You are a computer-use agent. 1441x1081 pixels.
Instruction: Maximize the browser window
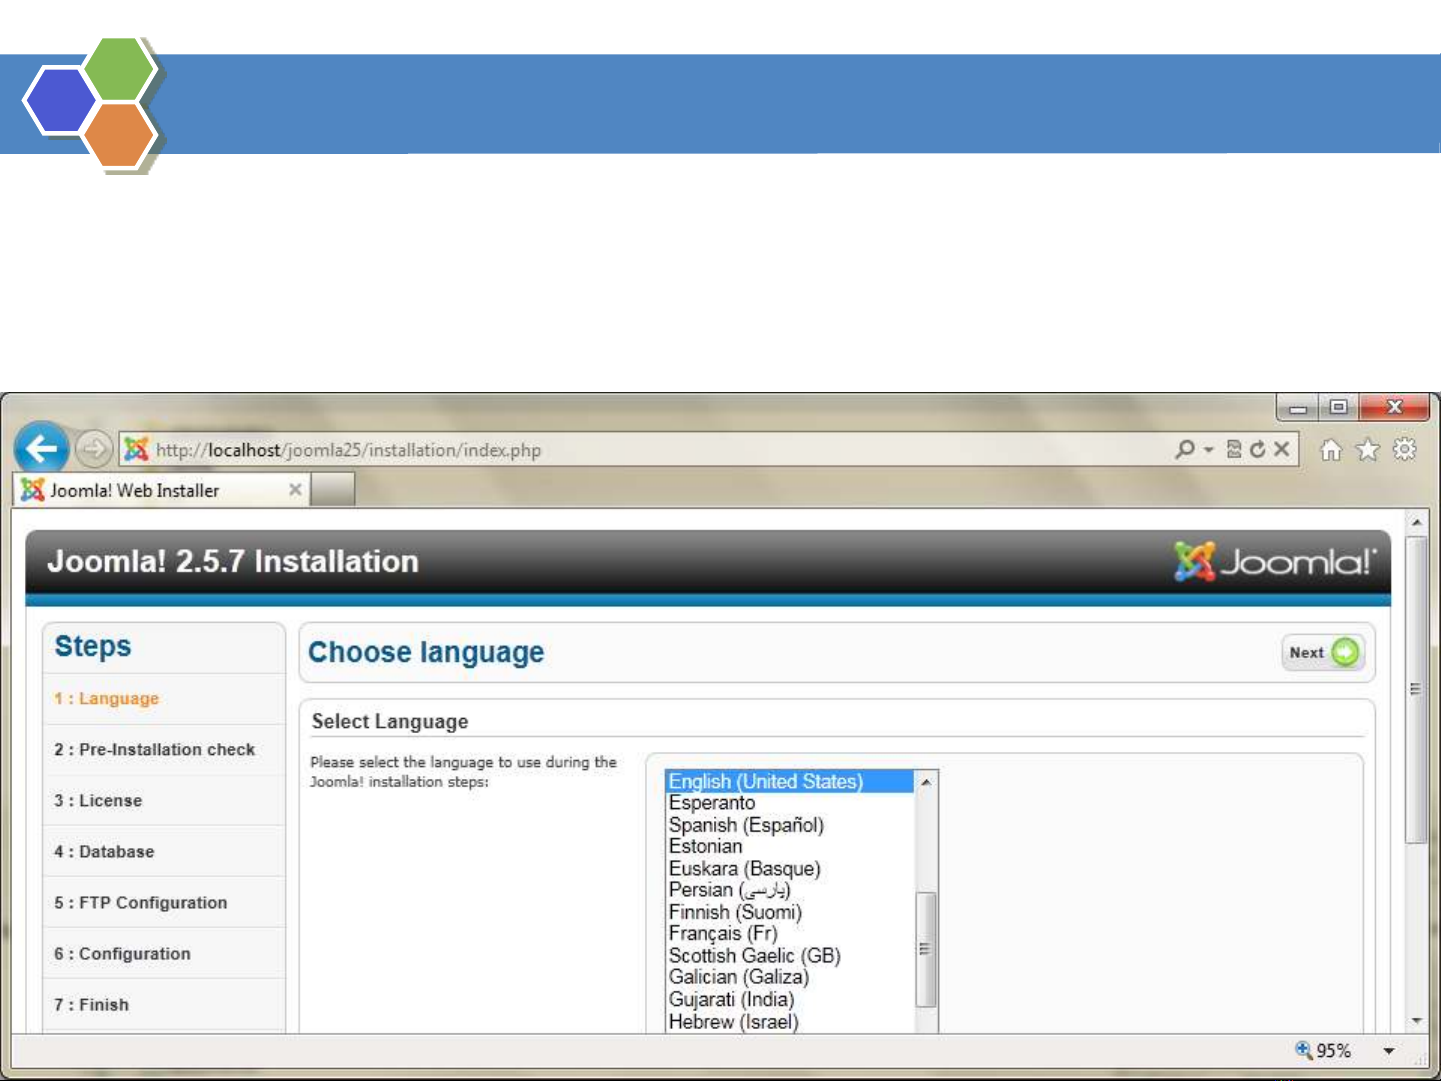coord(1339,408)
